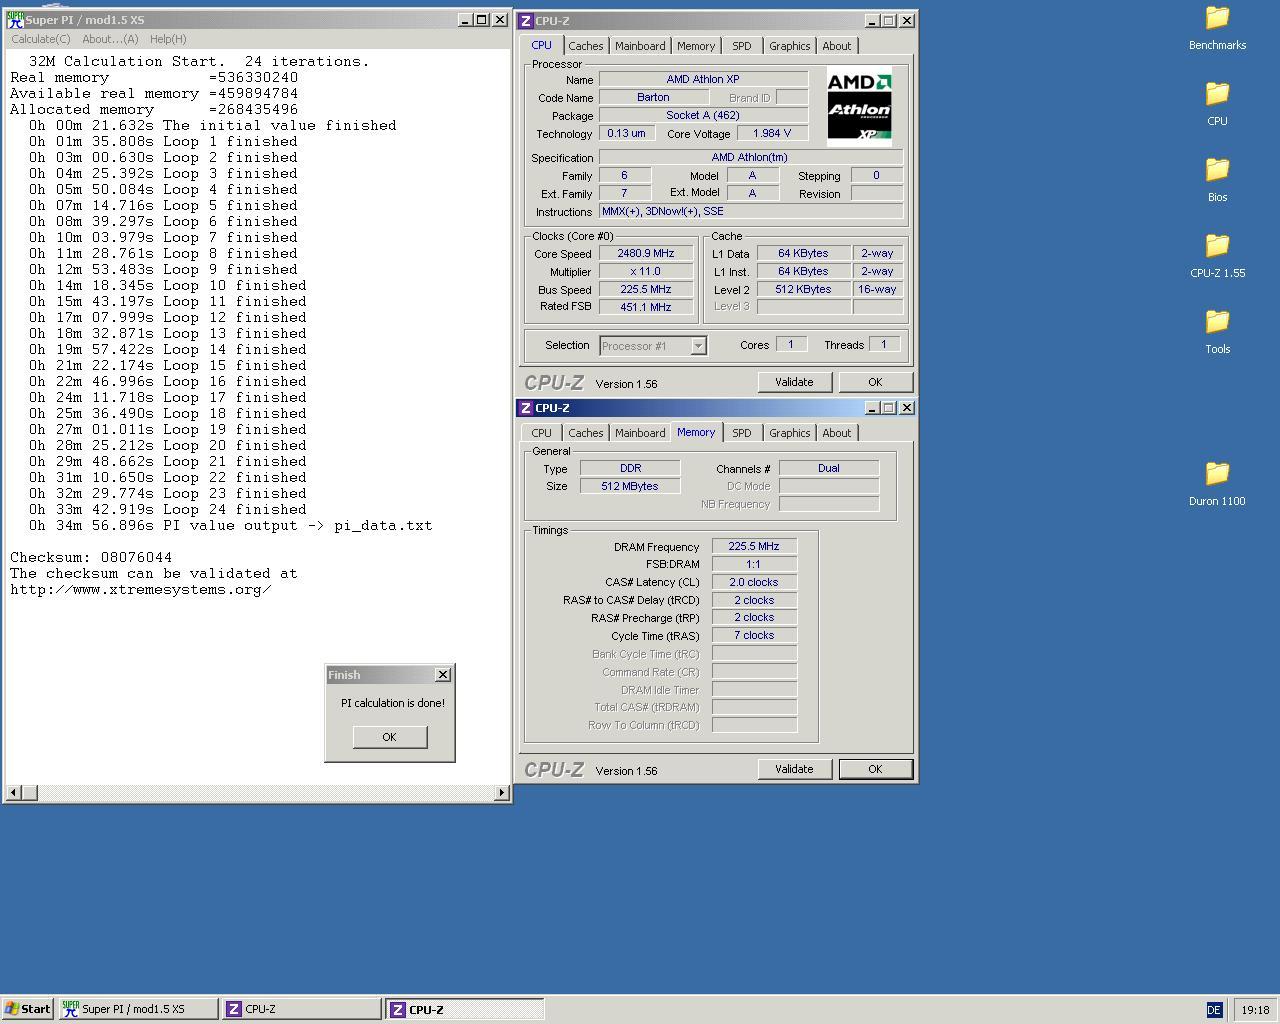Open the Bios desktop folder
The width and height of the screenshot is (1280, 1024).
(1217, 179)
